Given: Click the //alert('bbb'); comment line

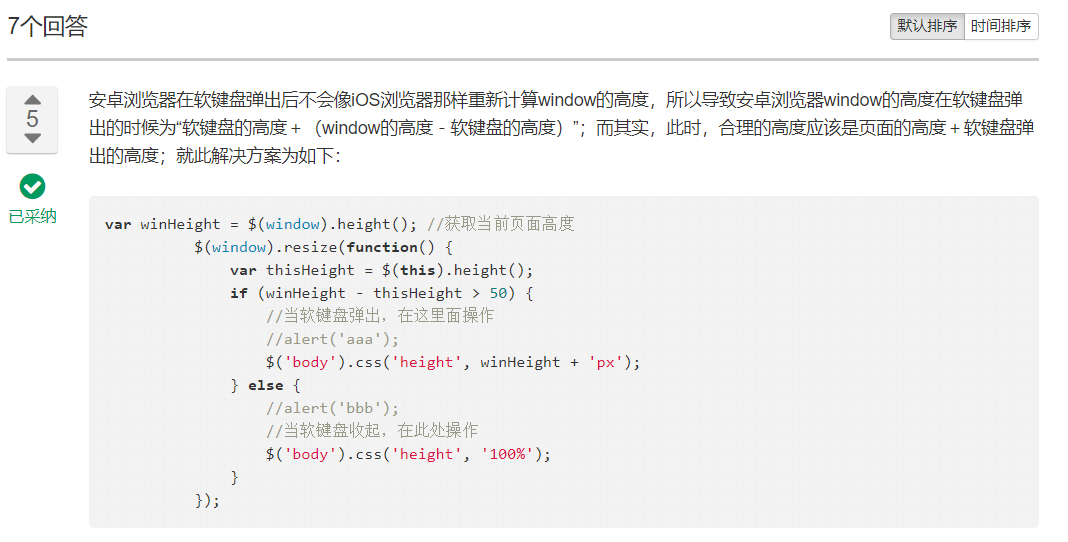Looking at the screenshot, I should pos(332,408).
